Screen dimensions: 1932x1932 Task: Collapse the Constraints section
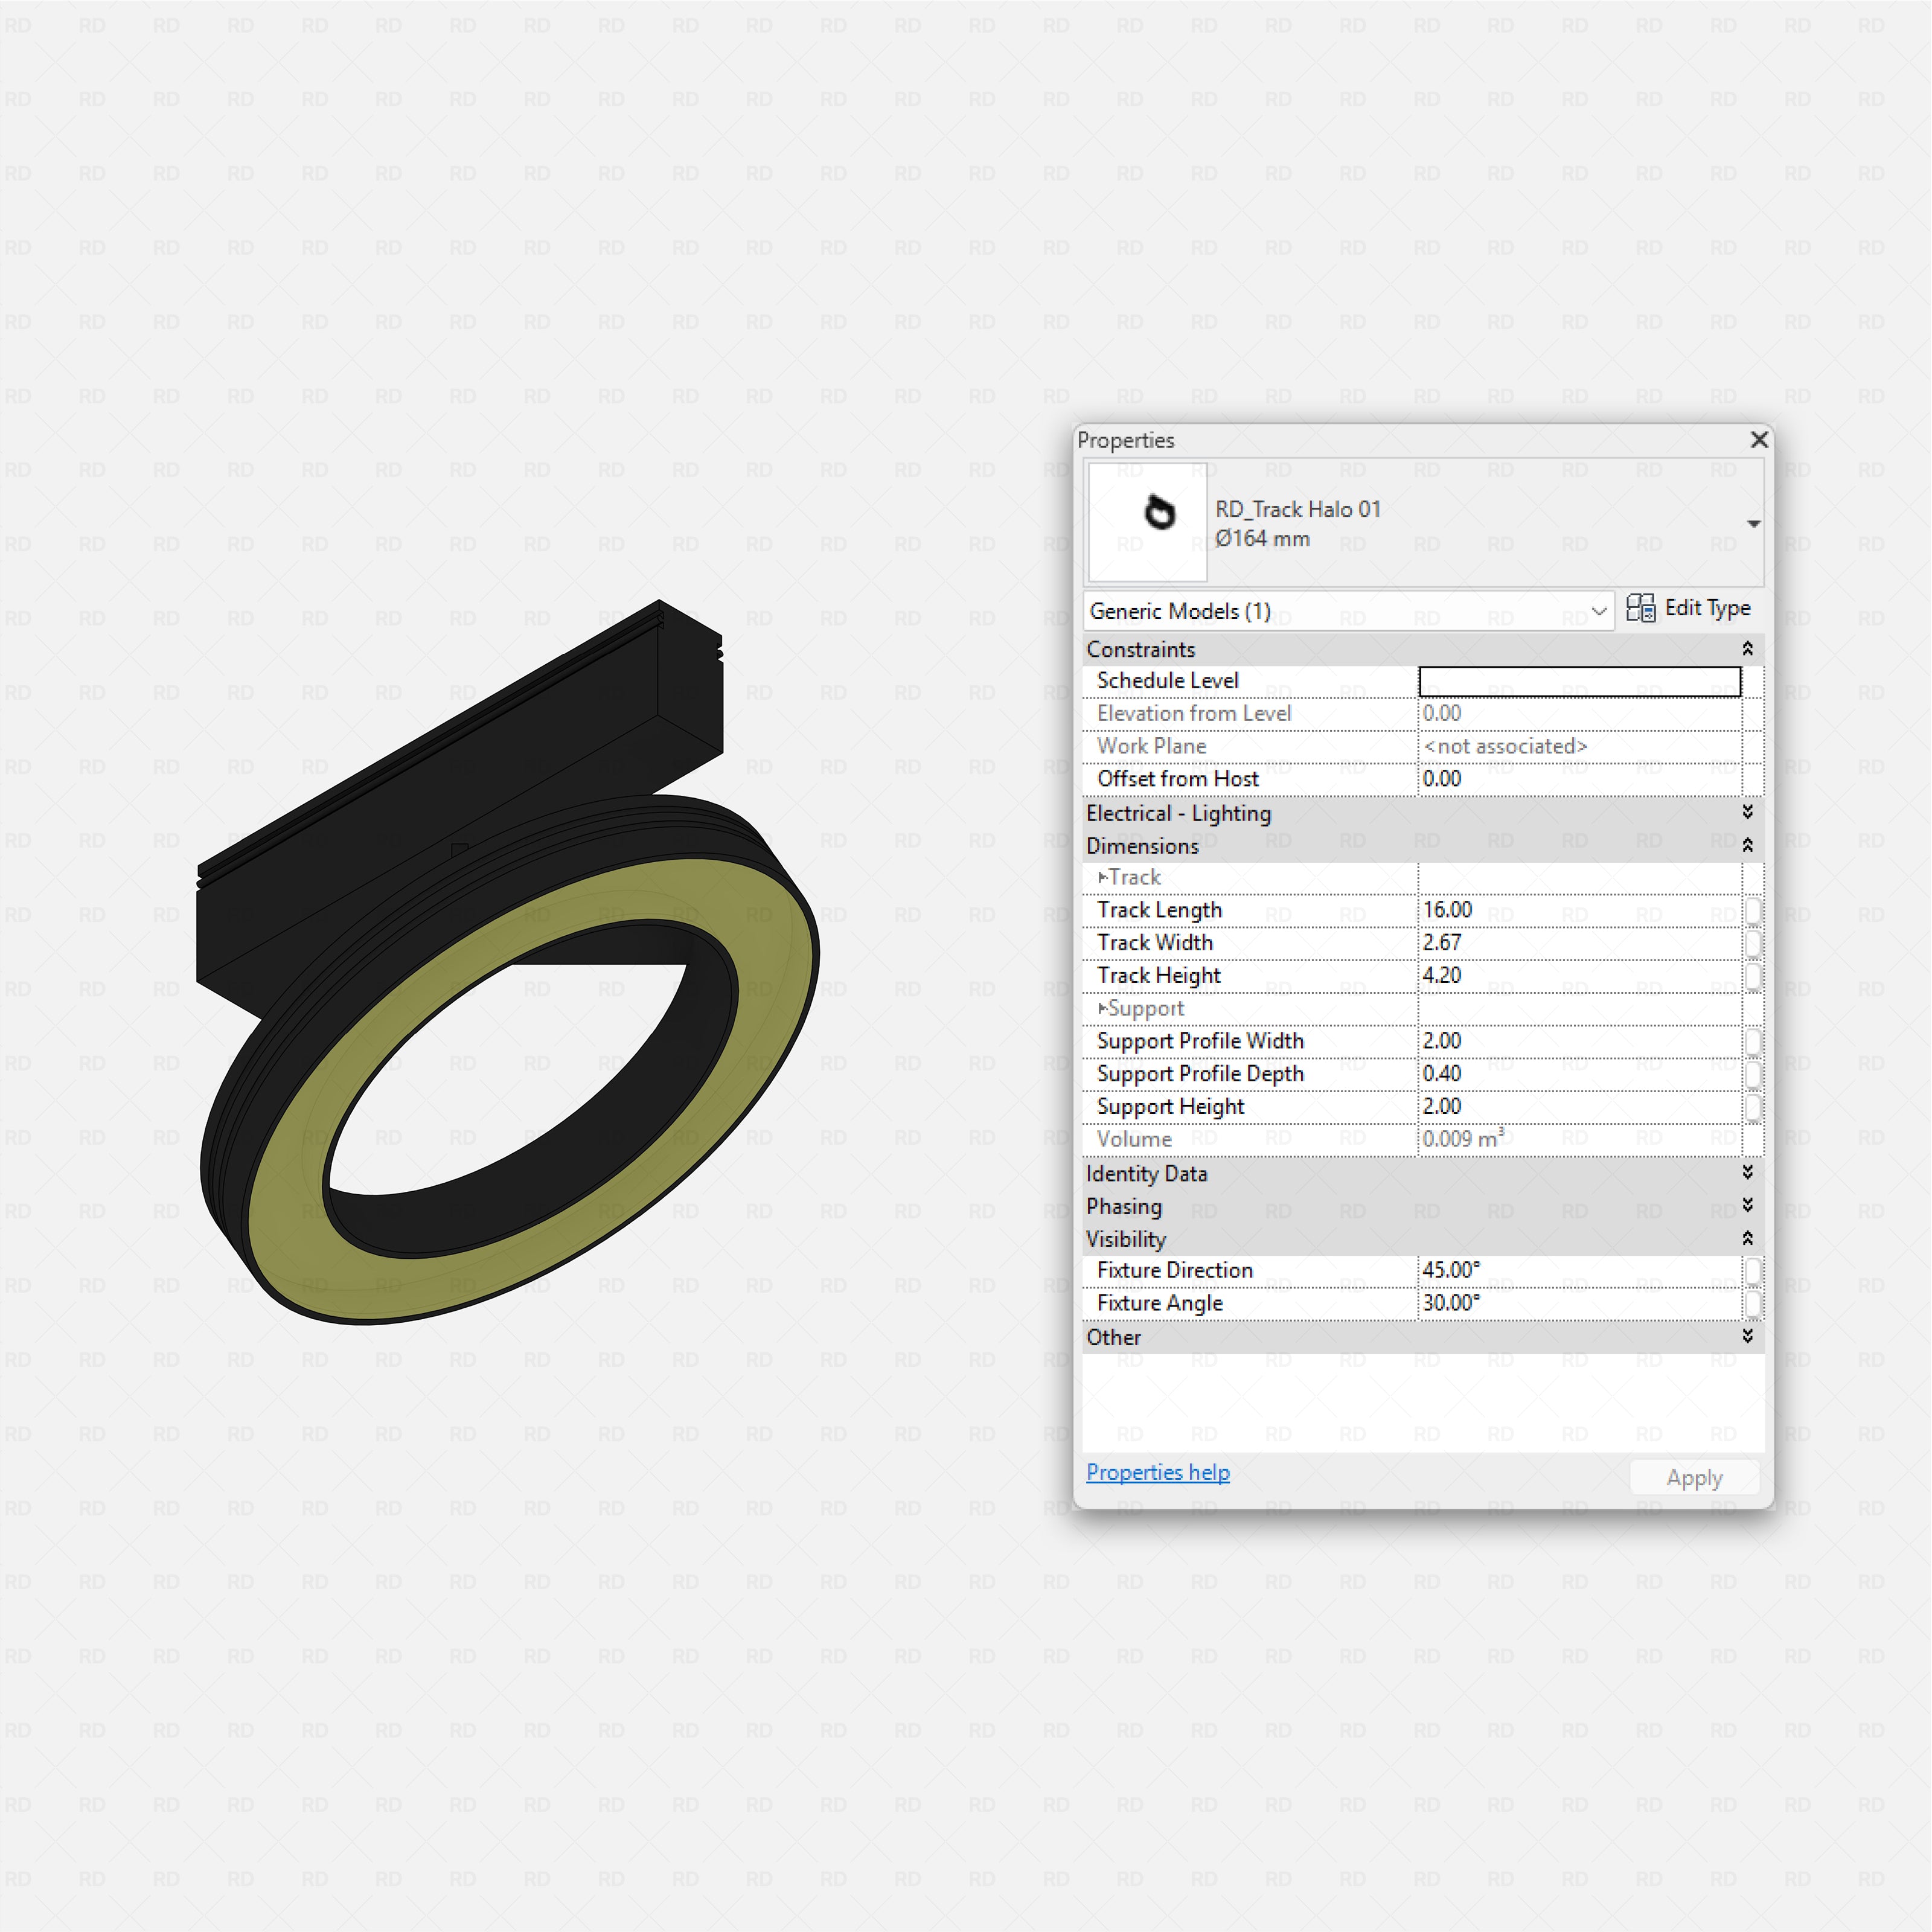click(1748, 648)
